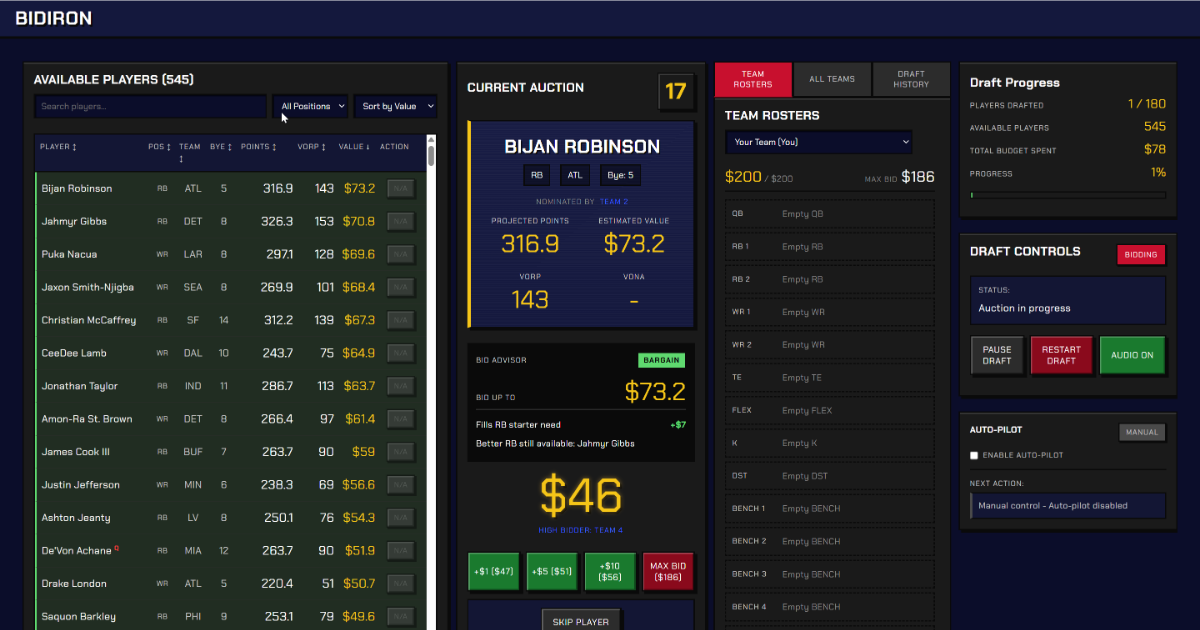The image size is (1200, 630).
Task: Click the BENCH 1 empty roster slot
Action: point(829,508)
